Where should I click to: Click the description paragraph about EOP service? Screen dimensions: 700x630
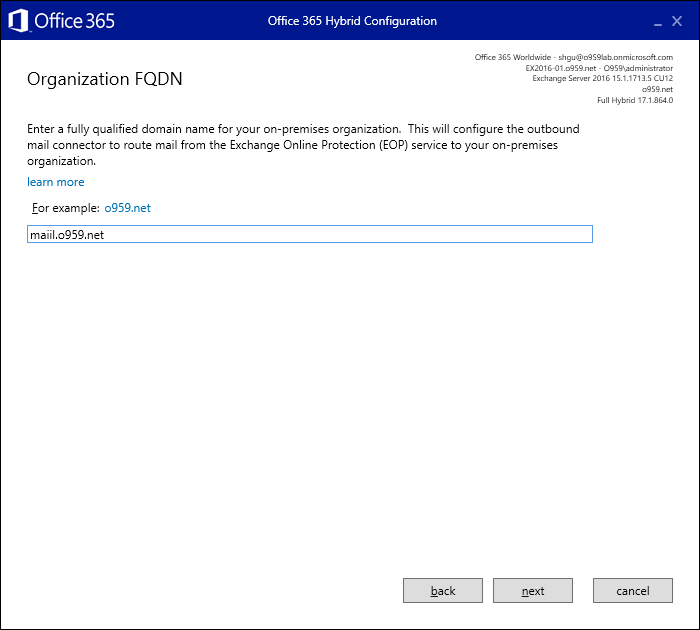pyautogui.click(x=303, y=145)
